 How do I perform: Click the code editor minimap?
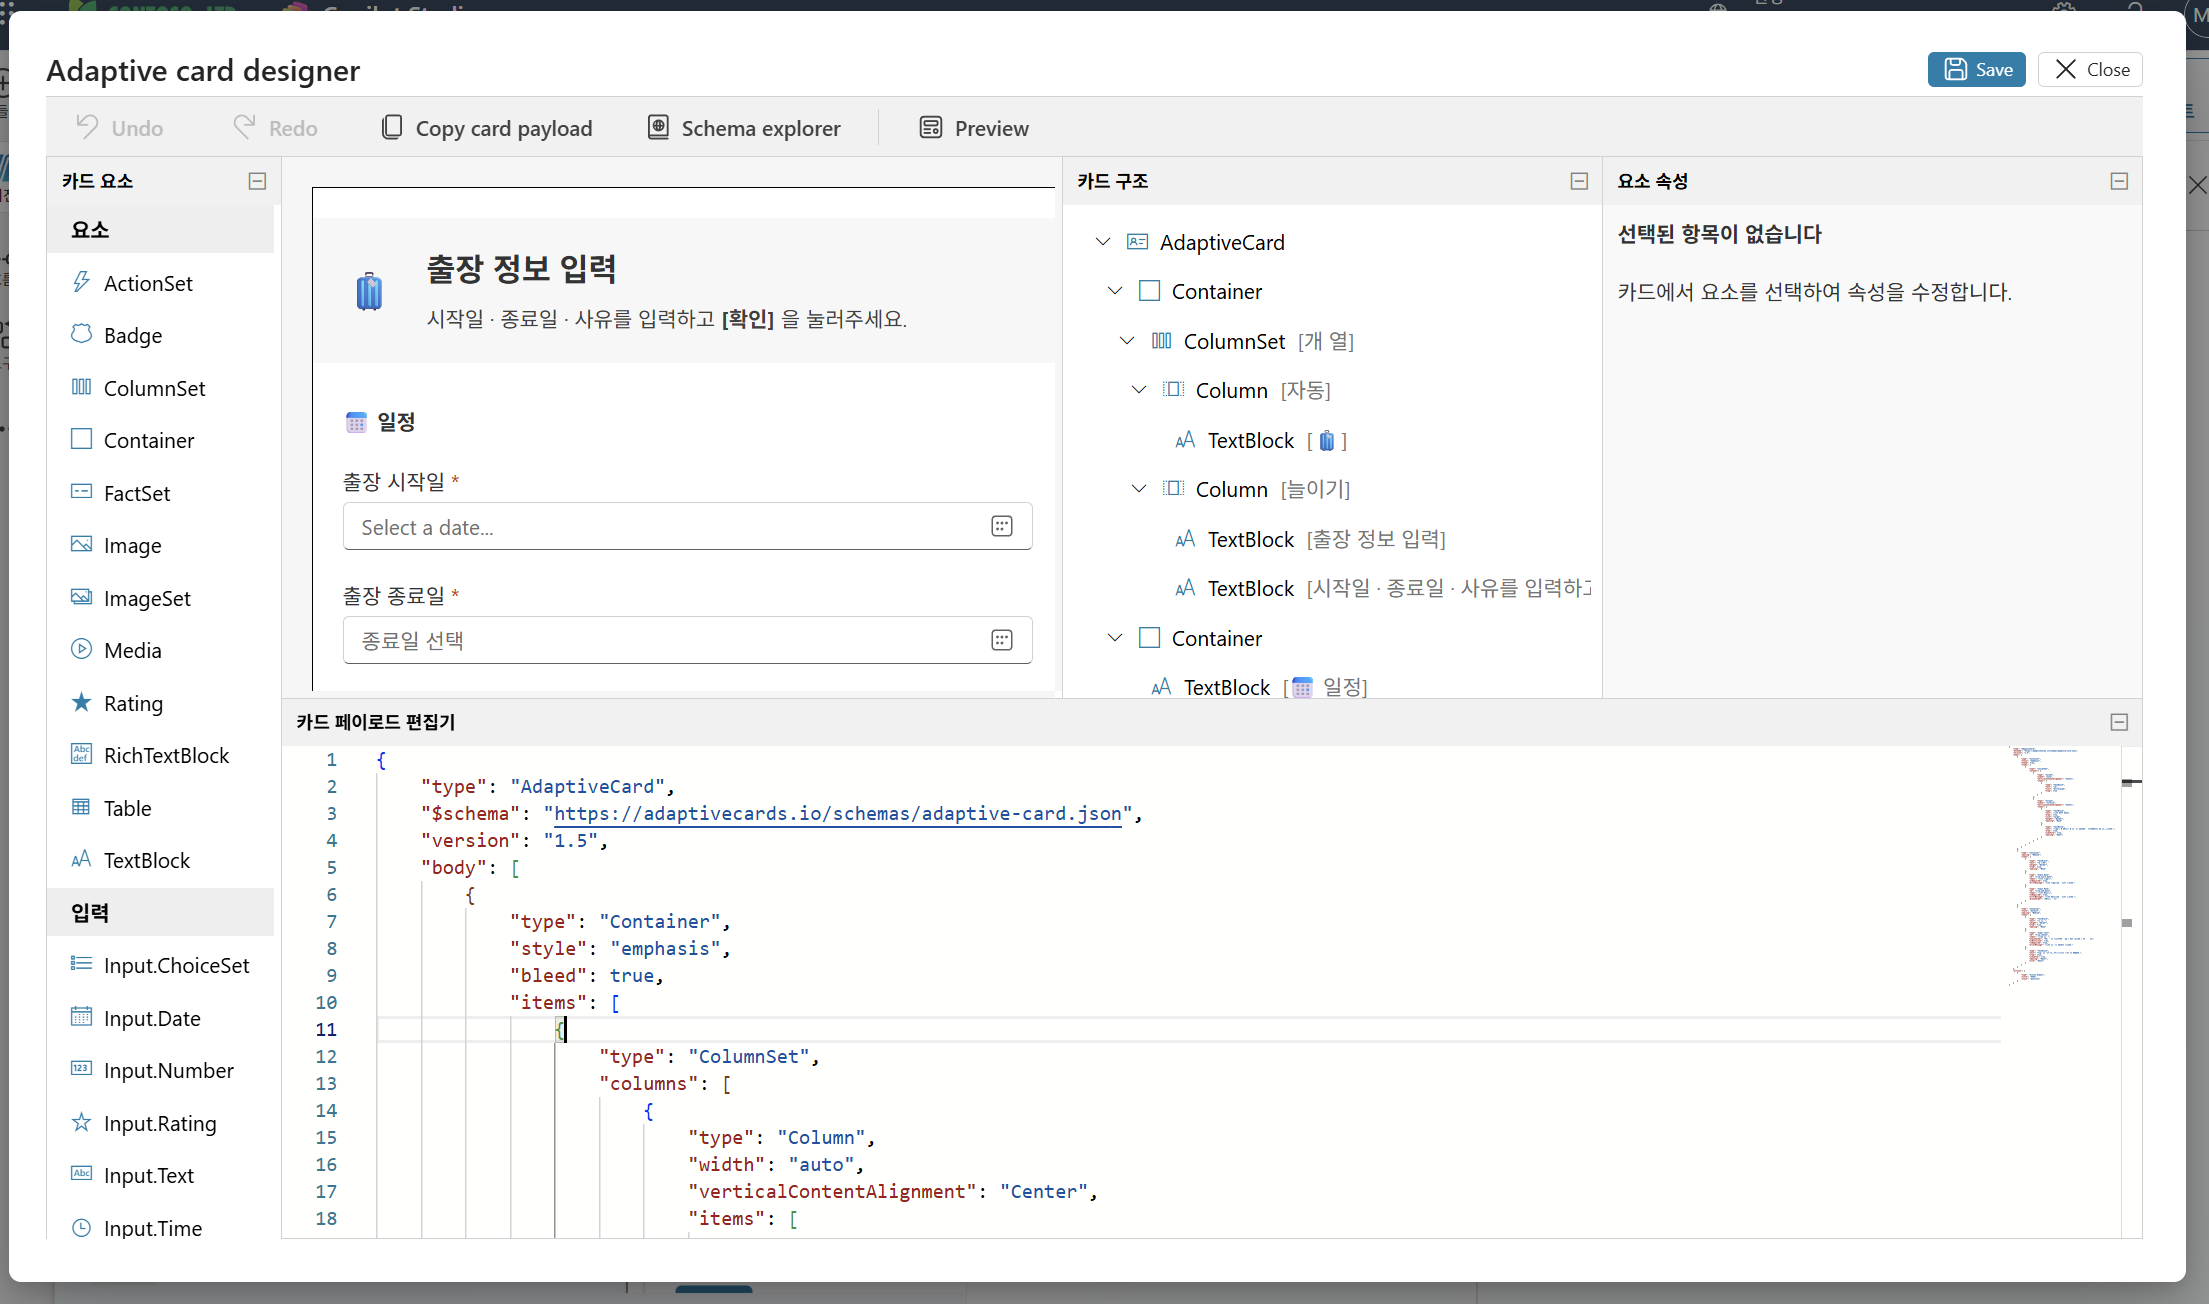(2062, 866)
